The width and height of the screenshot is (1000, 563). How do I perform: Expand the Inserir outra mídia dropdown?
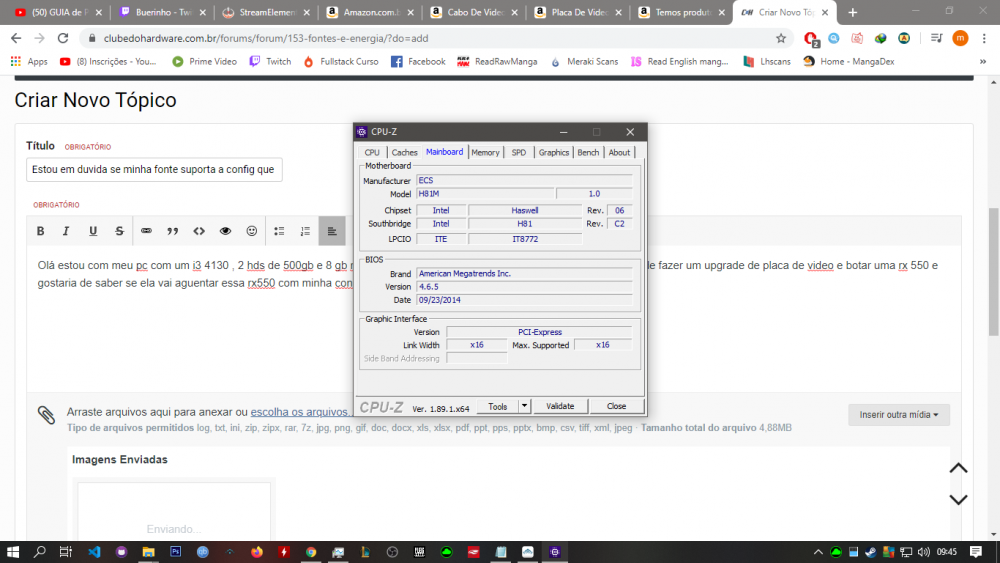[898, 415]
